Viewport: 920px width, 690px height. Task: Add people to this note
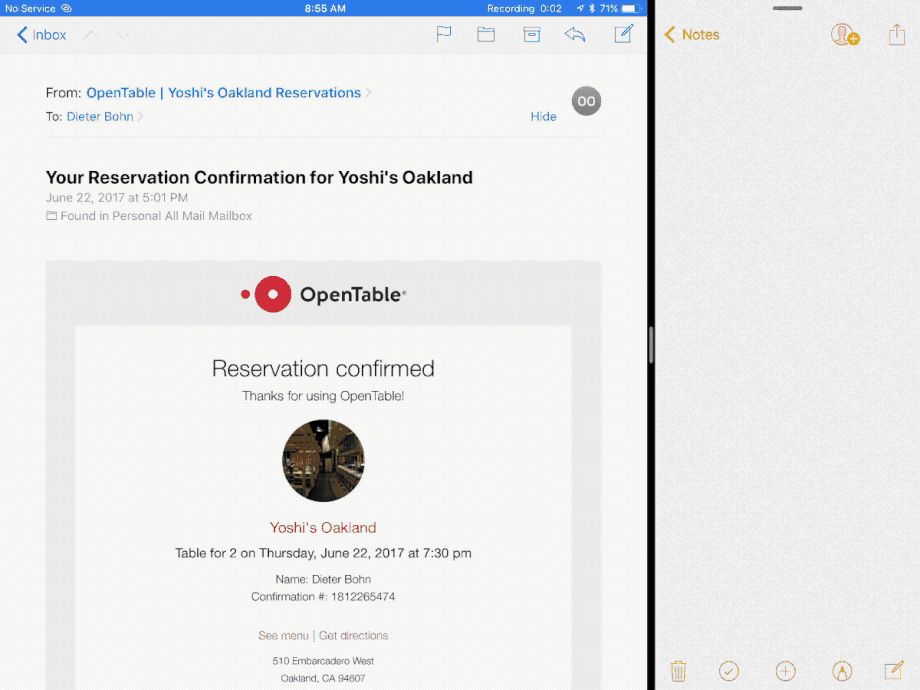[845, 35]
